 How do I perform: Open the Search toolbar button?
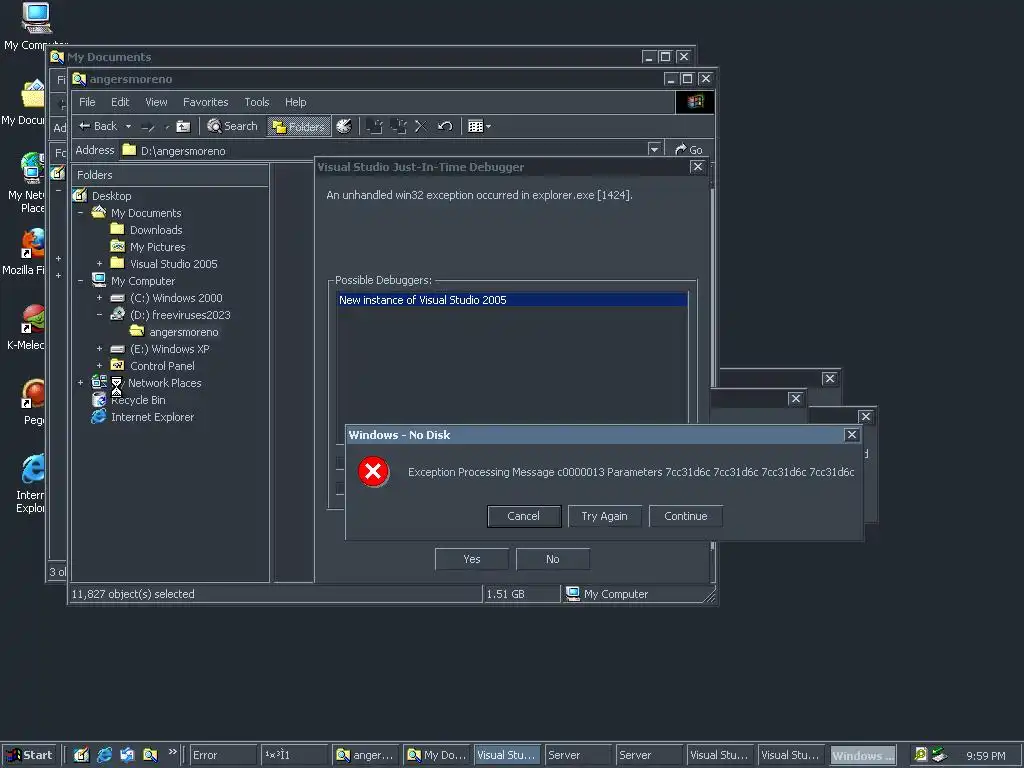[232, 126]
